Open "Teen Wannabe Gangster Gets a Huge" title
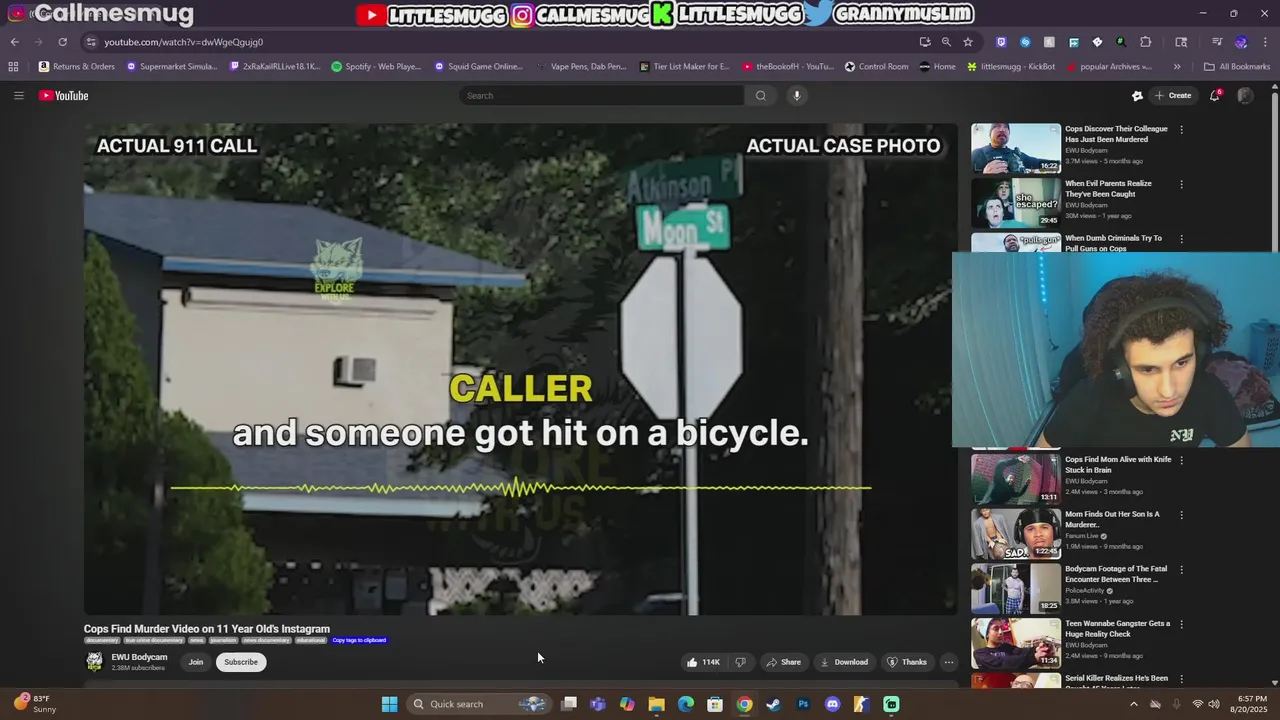 click(x=1117, y=628)
